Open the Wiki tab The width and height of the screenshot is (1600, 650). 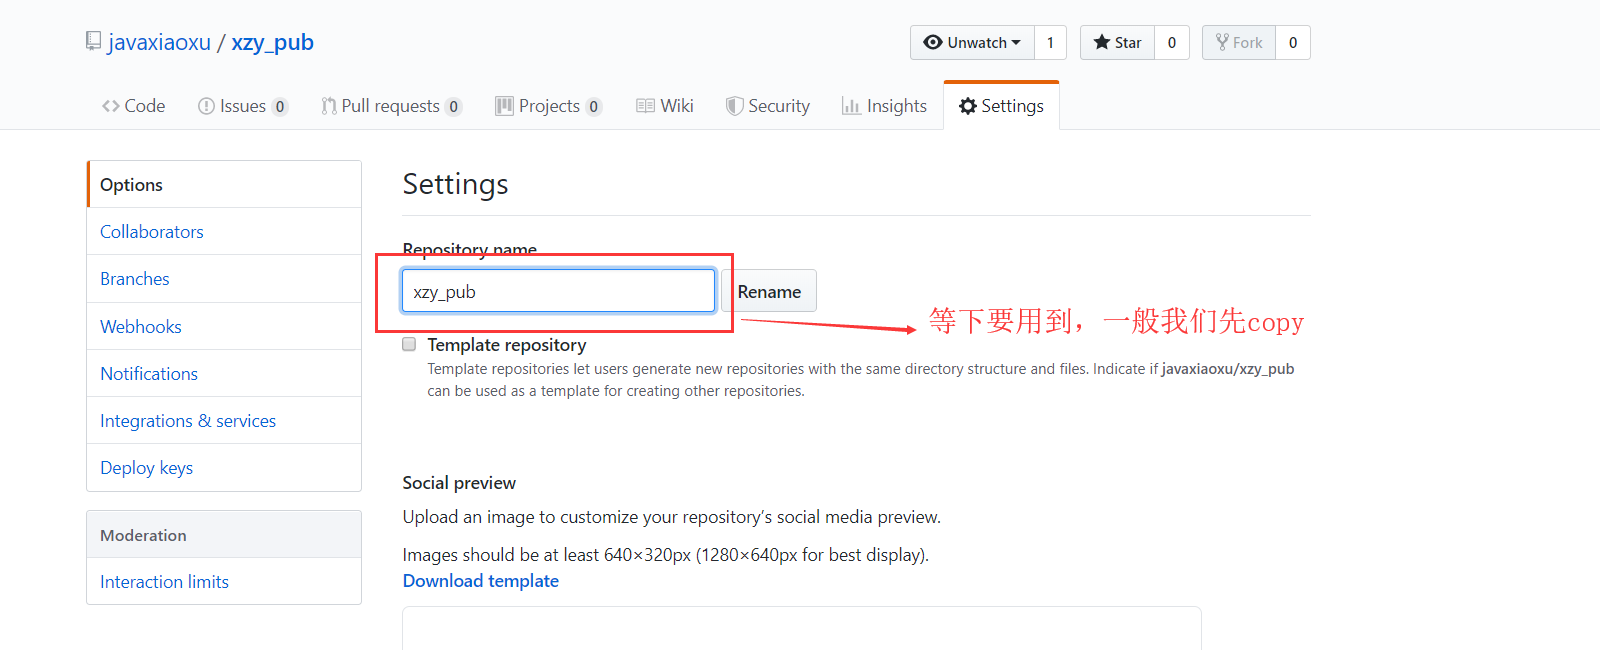click(x=665, y=106)
